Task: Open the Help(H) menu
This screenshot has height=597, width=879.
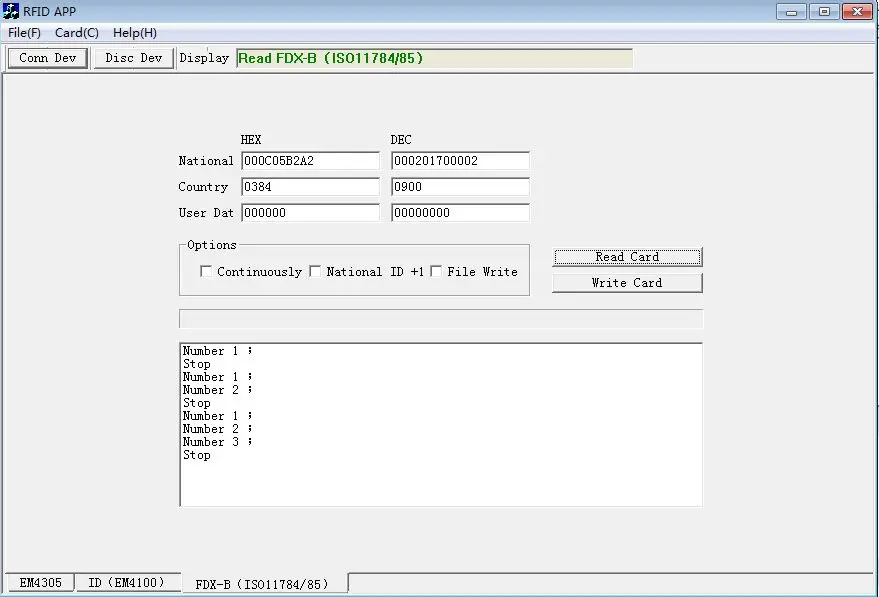Action: tap(135, 33)
